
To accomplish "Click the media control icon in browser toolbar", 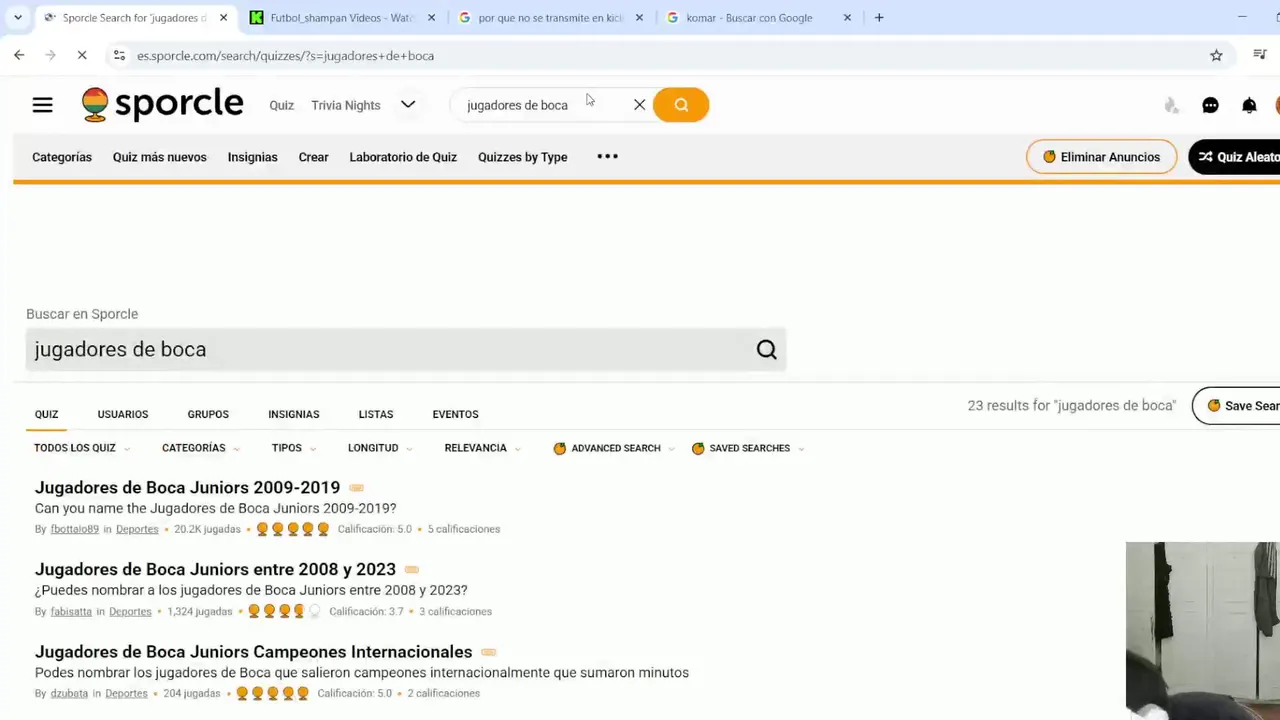I will (x=1260, y=55).
